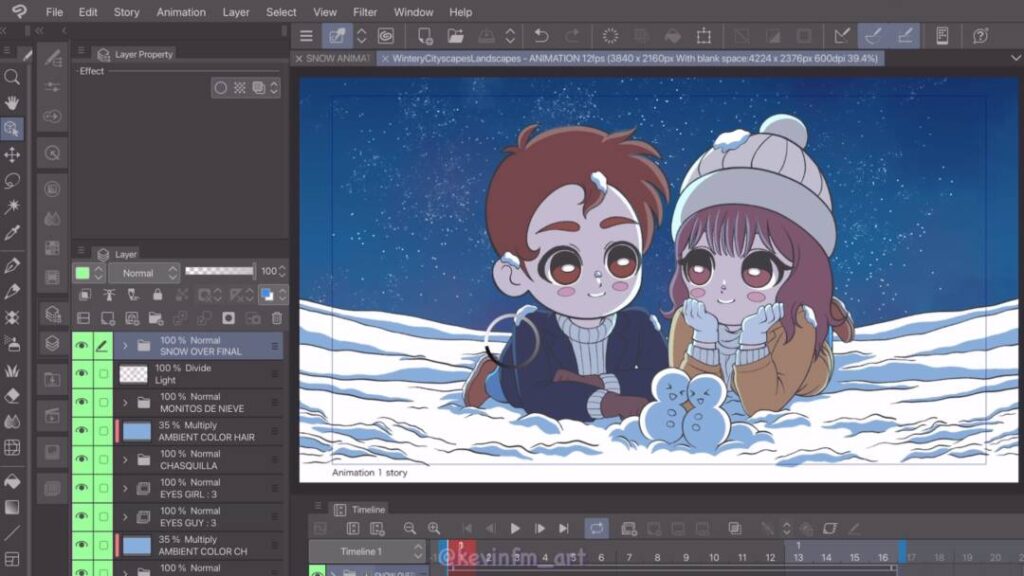The width and height of the screenshot is (1024, 576).
Task: Hide the SNOW OVER FINAL layer
Action: click(82, 345)
